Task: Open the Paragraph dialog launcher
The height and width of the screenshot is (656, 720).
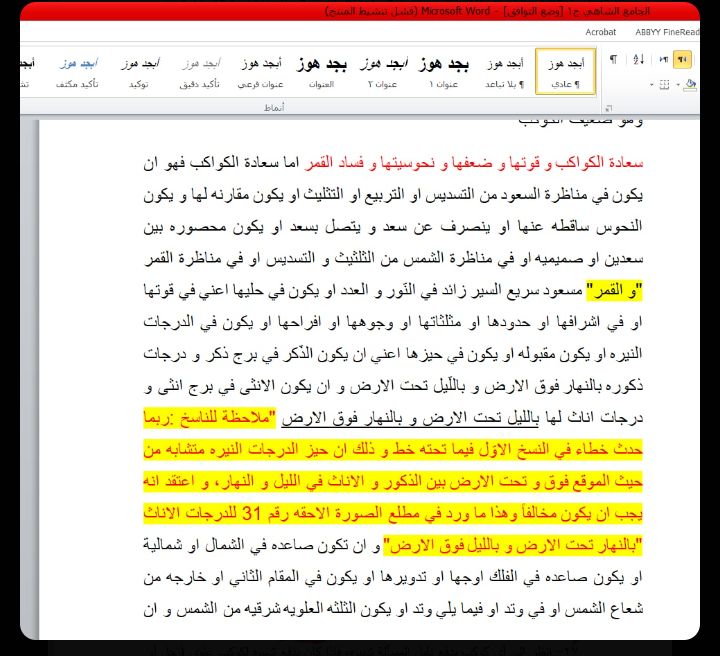Action: [x=608, y=108]
